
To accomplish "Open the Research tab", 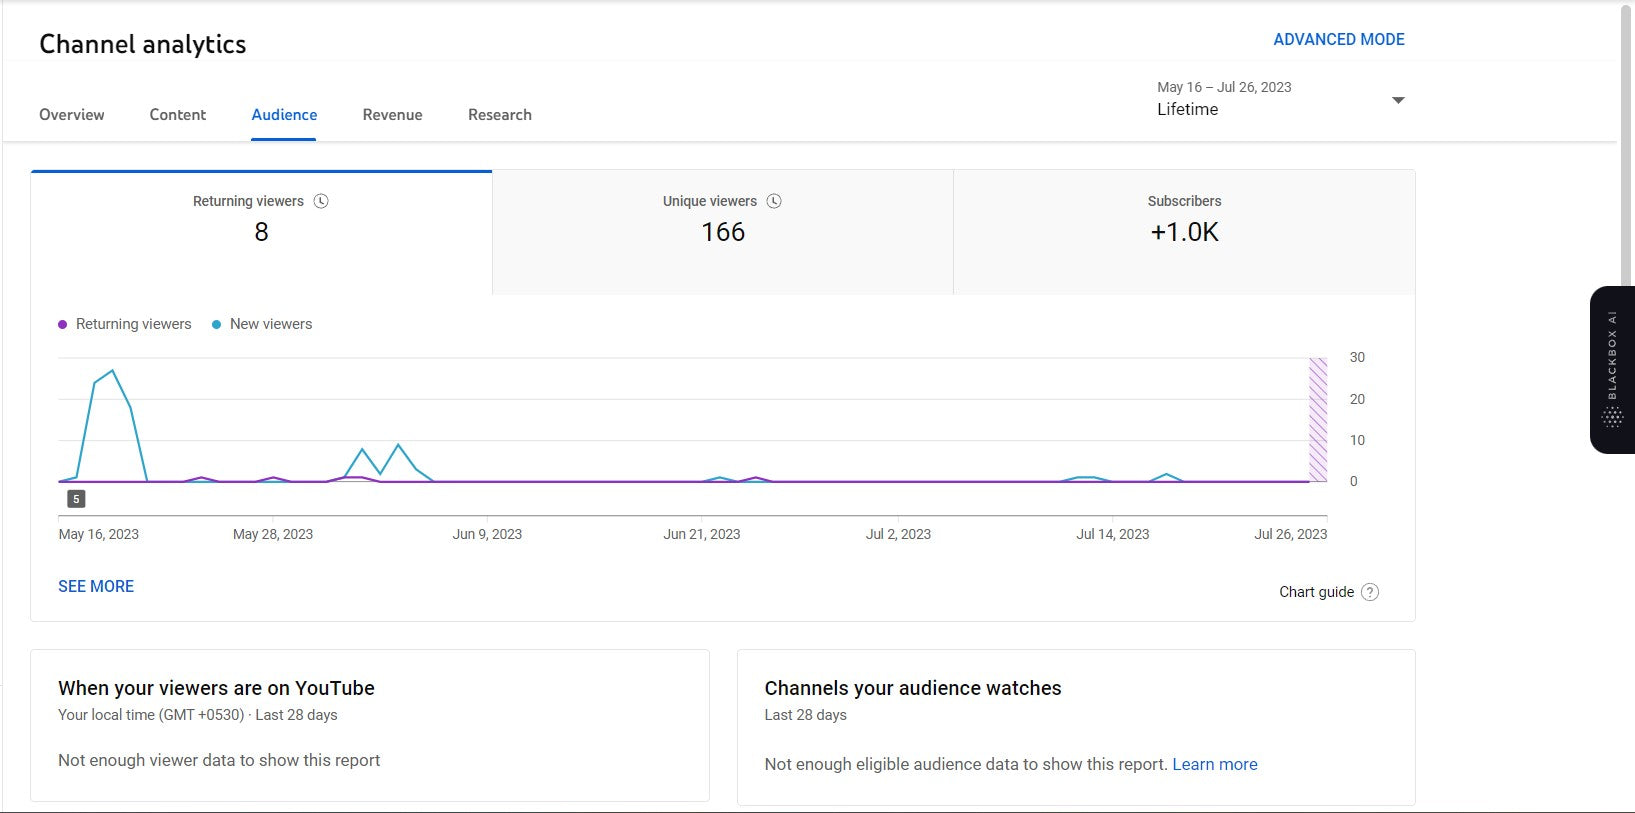I will (x=500, y=115).
